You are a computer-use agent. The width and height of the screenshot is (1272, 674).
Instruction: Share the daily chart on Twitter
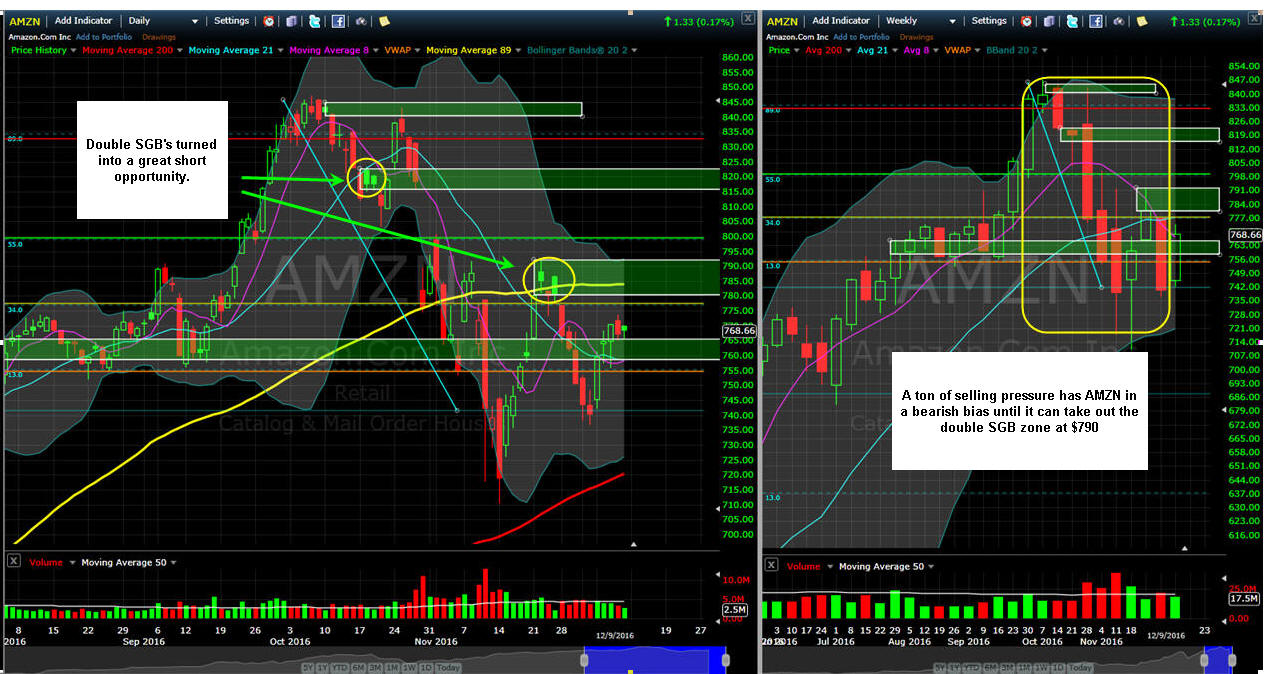pos(314,21)
